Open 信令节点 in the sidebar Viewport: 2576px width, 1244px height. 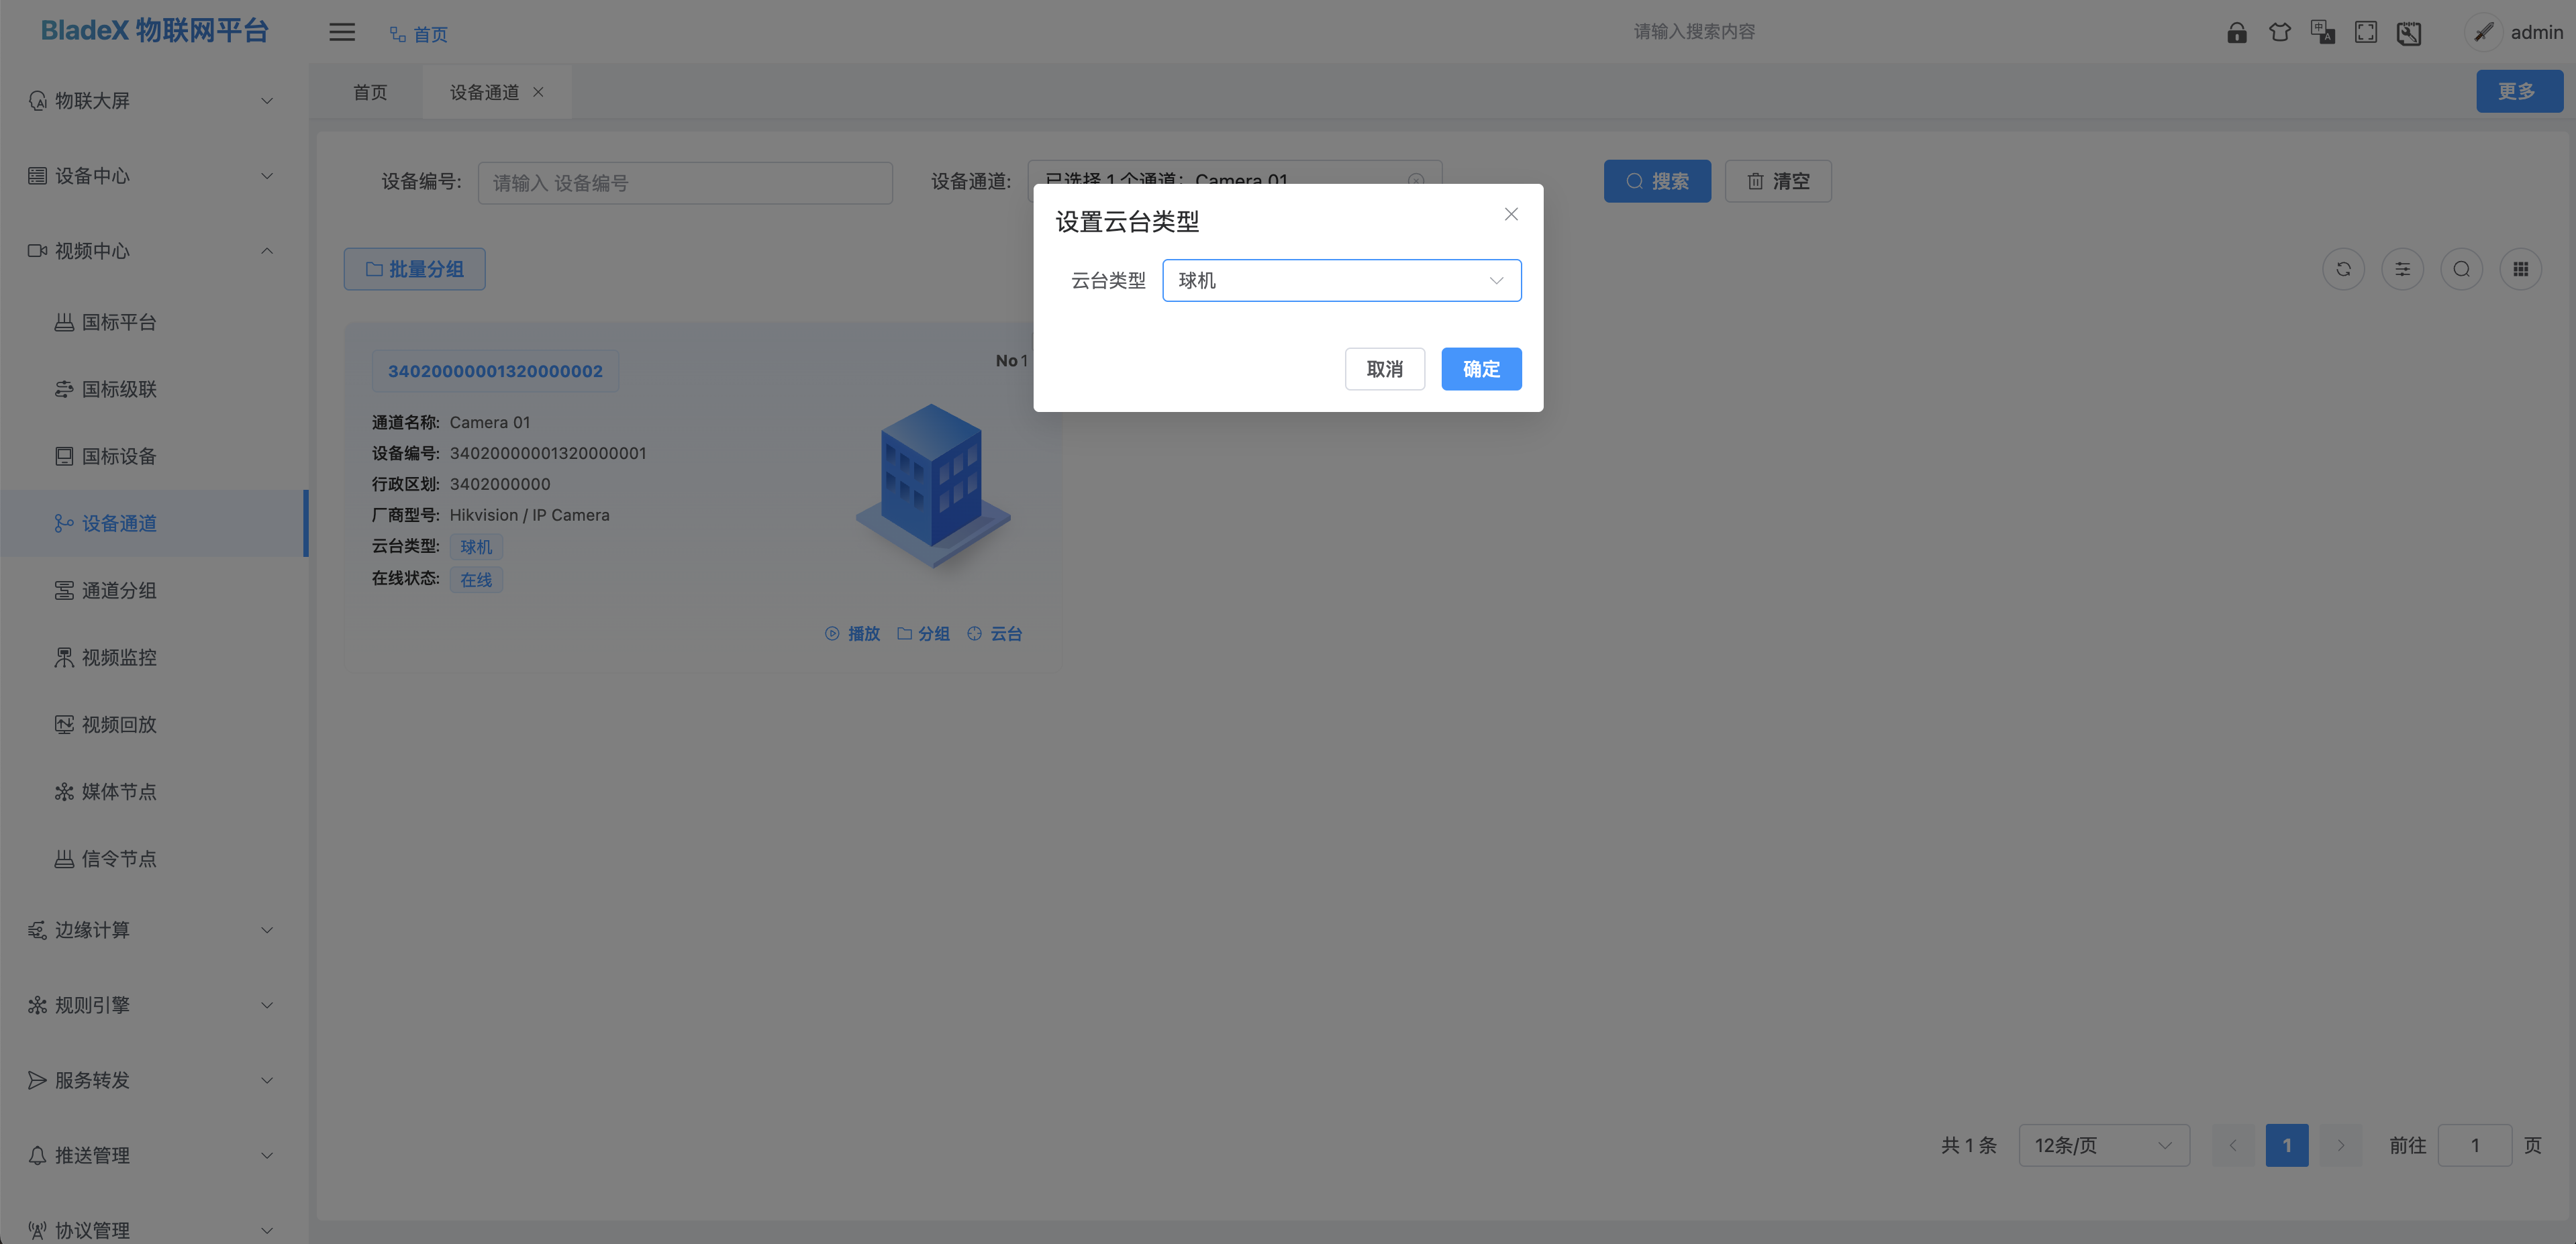154,858
